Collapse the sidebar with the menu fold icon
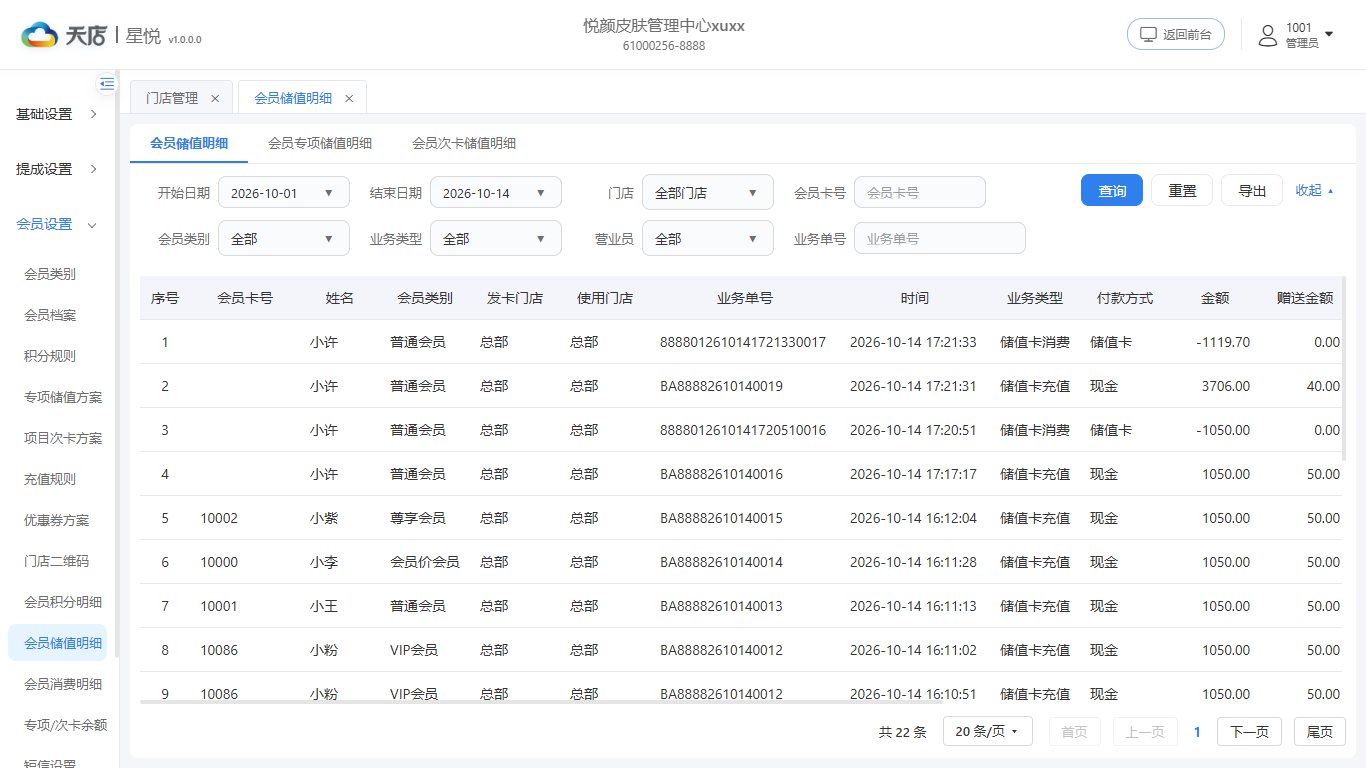Screen dimensions: 1366x768 pyautogui.click(x=107, y=84)
